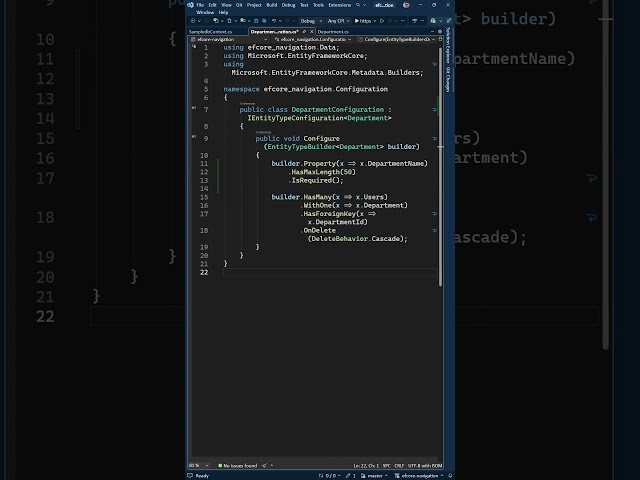This screenshot has width=640, height=480.
Task: Open the Tools menu
Action: pyautogui.click(x=318, y=5)
